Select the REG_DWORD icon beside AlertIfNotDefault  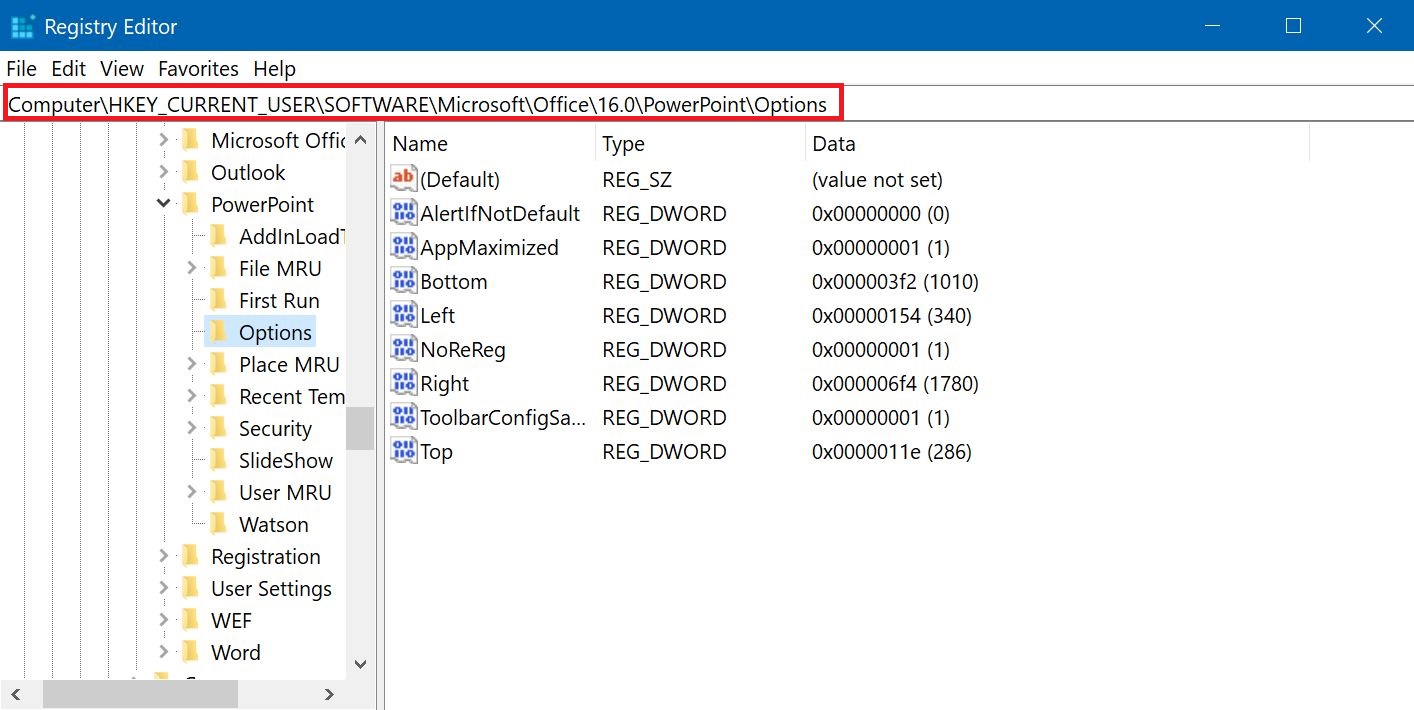pos(403,213)
